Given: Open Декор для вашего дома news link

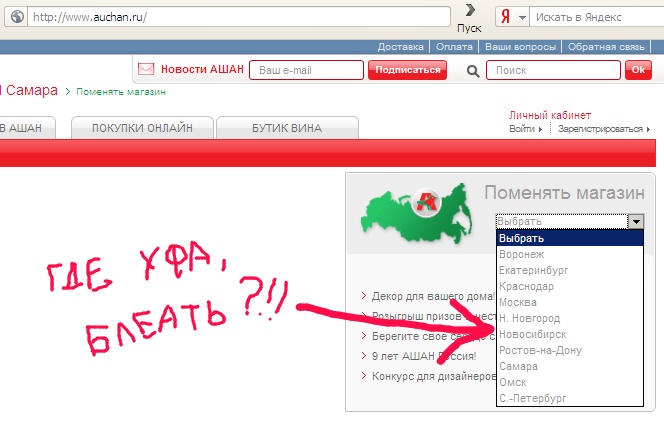Looking at the screenshot, I should tap(433, 296).
